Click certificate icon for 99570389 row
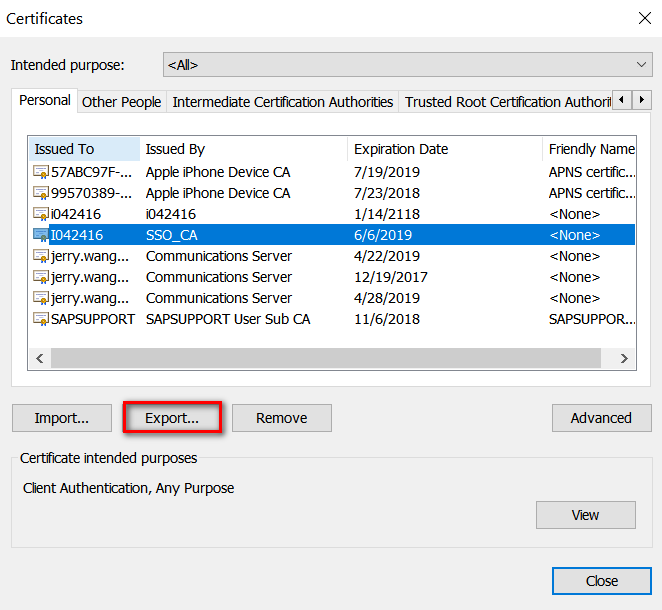 pos(41,193)
